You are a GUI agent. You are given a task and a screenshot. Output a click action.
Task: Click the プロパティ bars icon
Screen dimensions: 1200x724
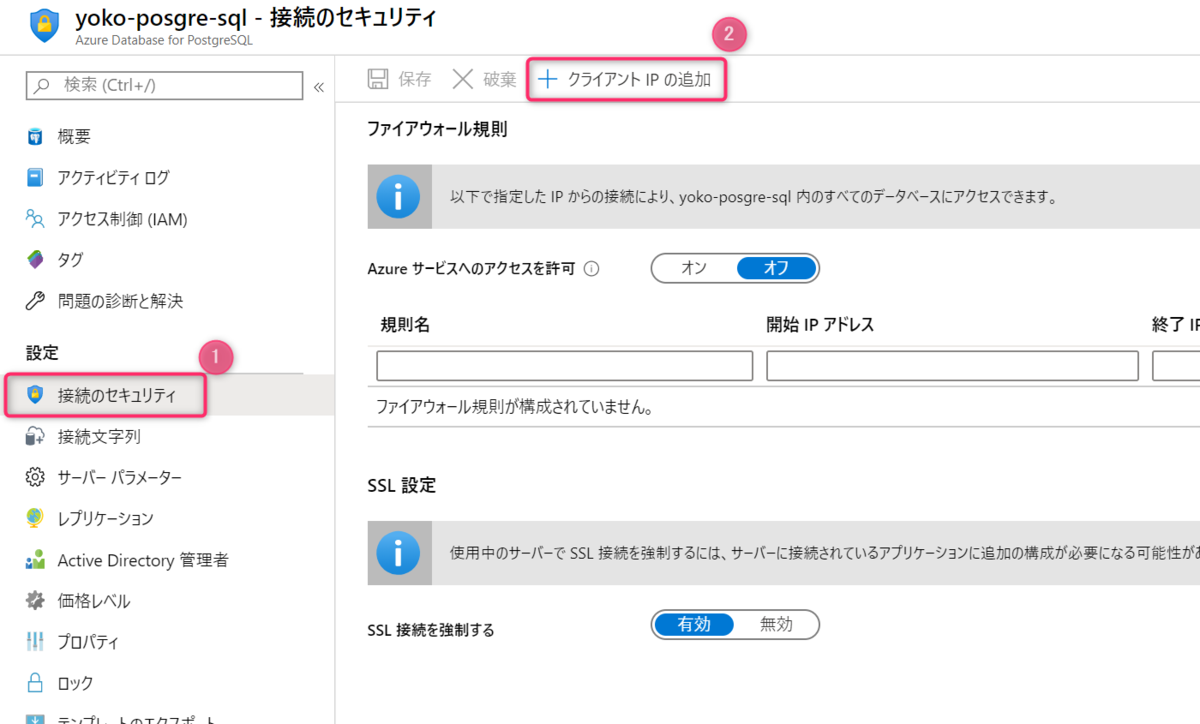[35, 642]
